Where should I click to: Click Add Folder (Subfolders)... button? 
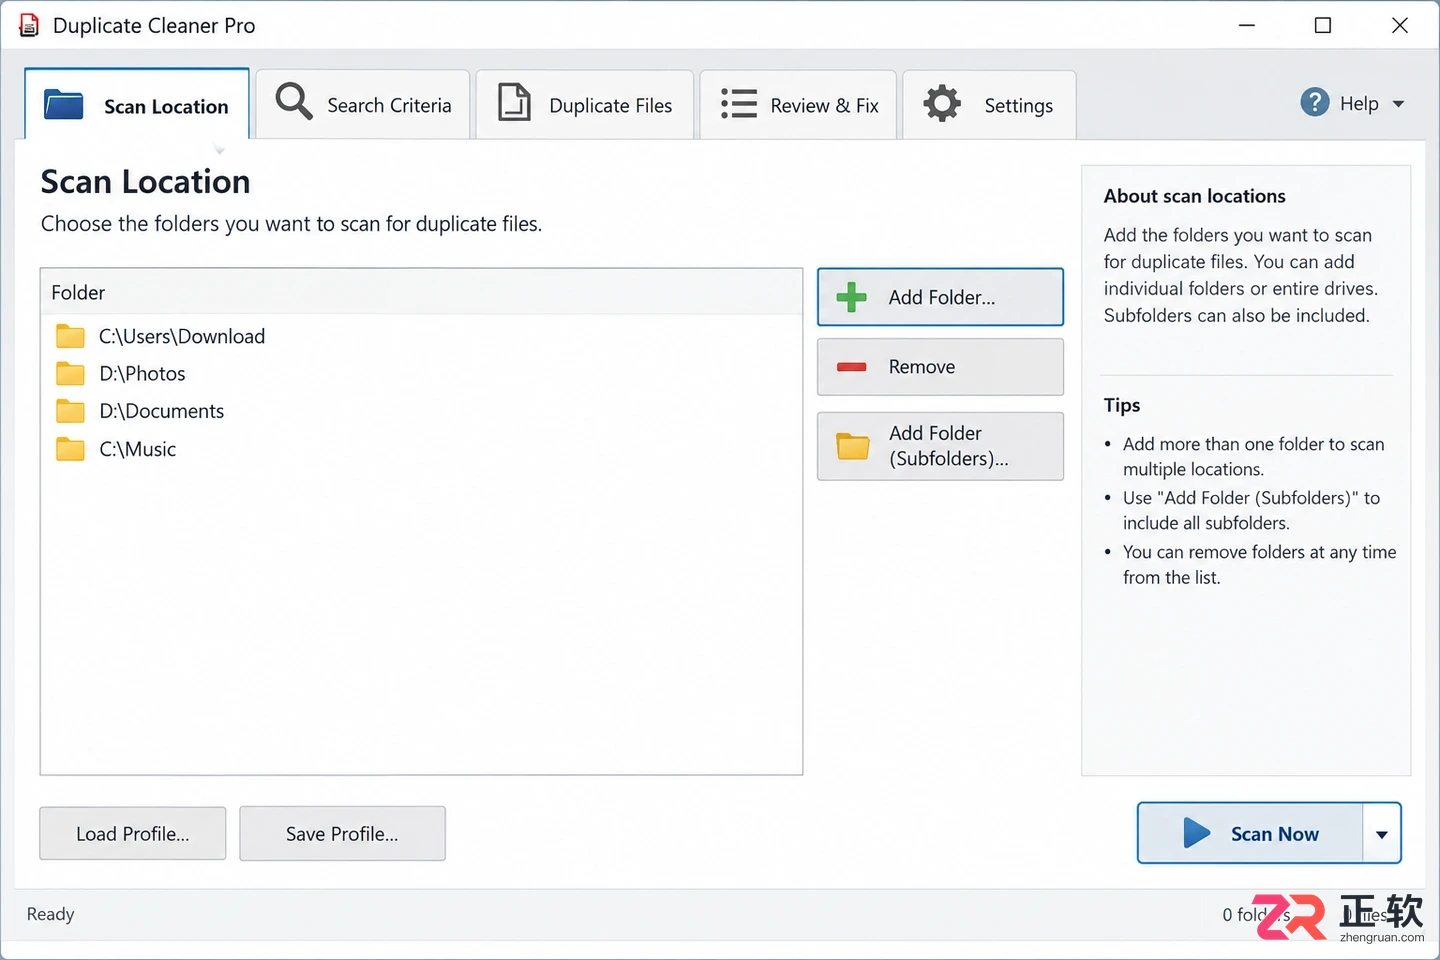[940, 446]
